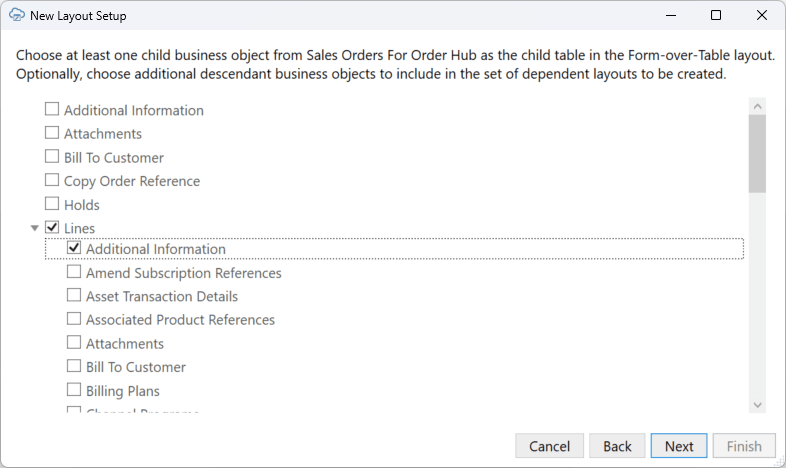Enable Asset Transaction Details checkbox
Image resolution: width=786 pixels, height=468 pixels.
point(74,296)
